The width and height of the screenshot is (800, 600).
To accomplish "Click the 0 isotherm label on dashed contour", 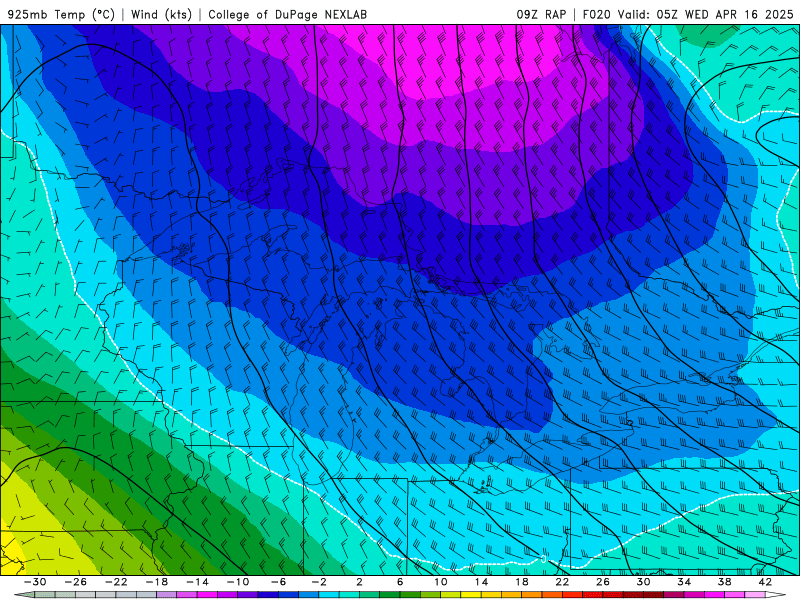I will pyautogui.click(x=544, y=559).
